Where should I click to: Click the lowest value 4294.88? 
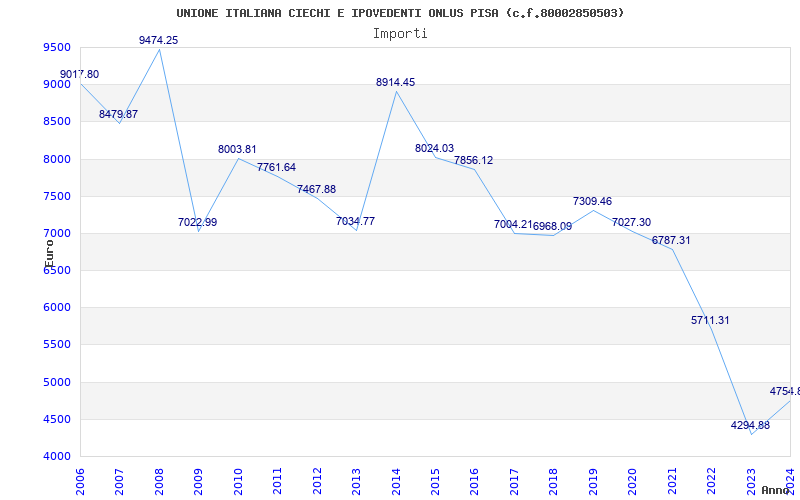[750, 426]
